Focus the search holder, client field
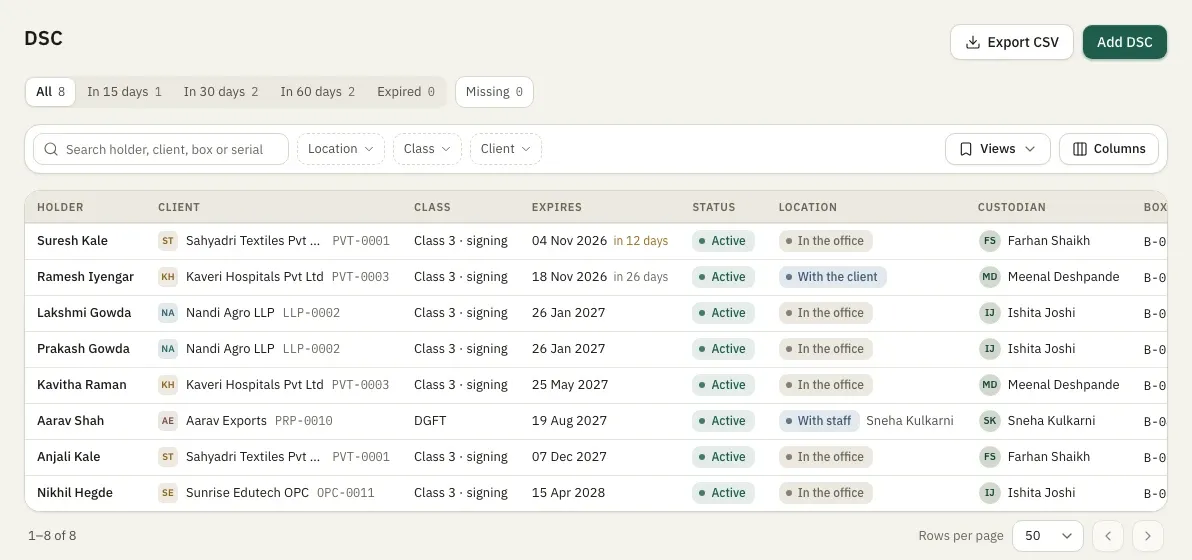Viewport: 1192px width, 560px height. [161, 149]
